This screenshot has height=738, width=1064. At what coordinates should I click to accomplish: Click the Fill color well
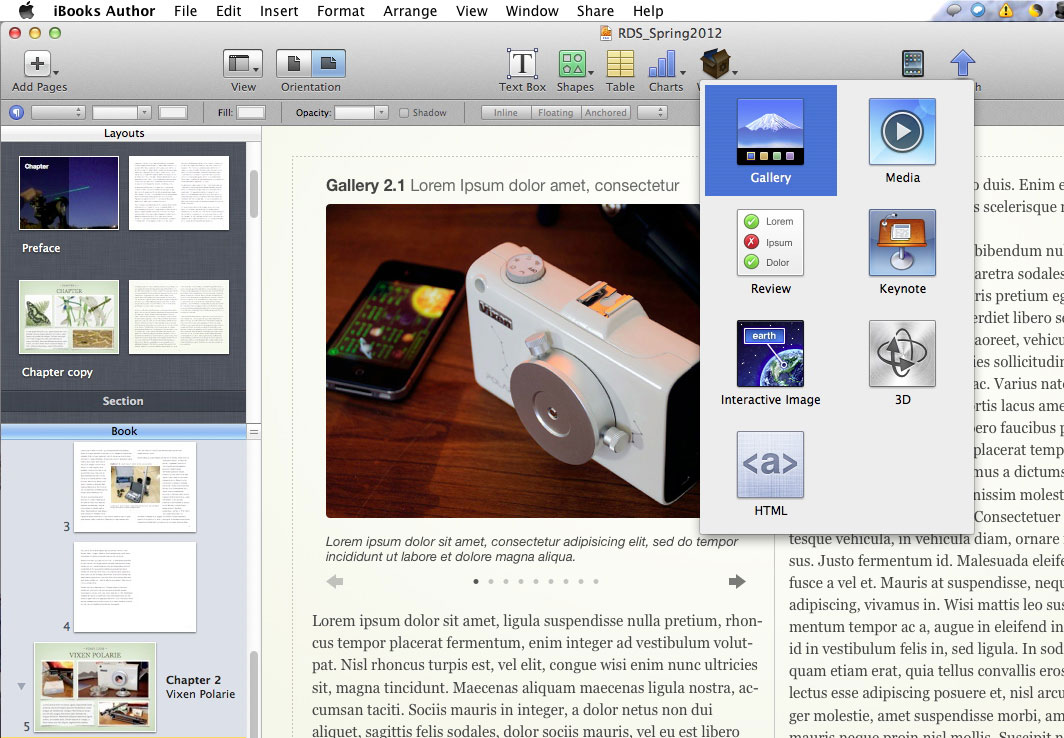click(x=250, y=113)
